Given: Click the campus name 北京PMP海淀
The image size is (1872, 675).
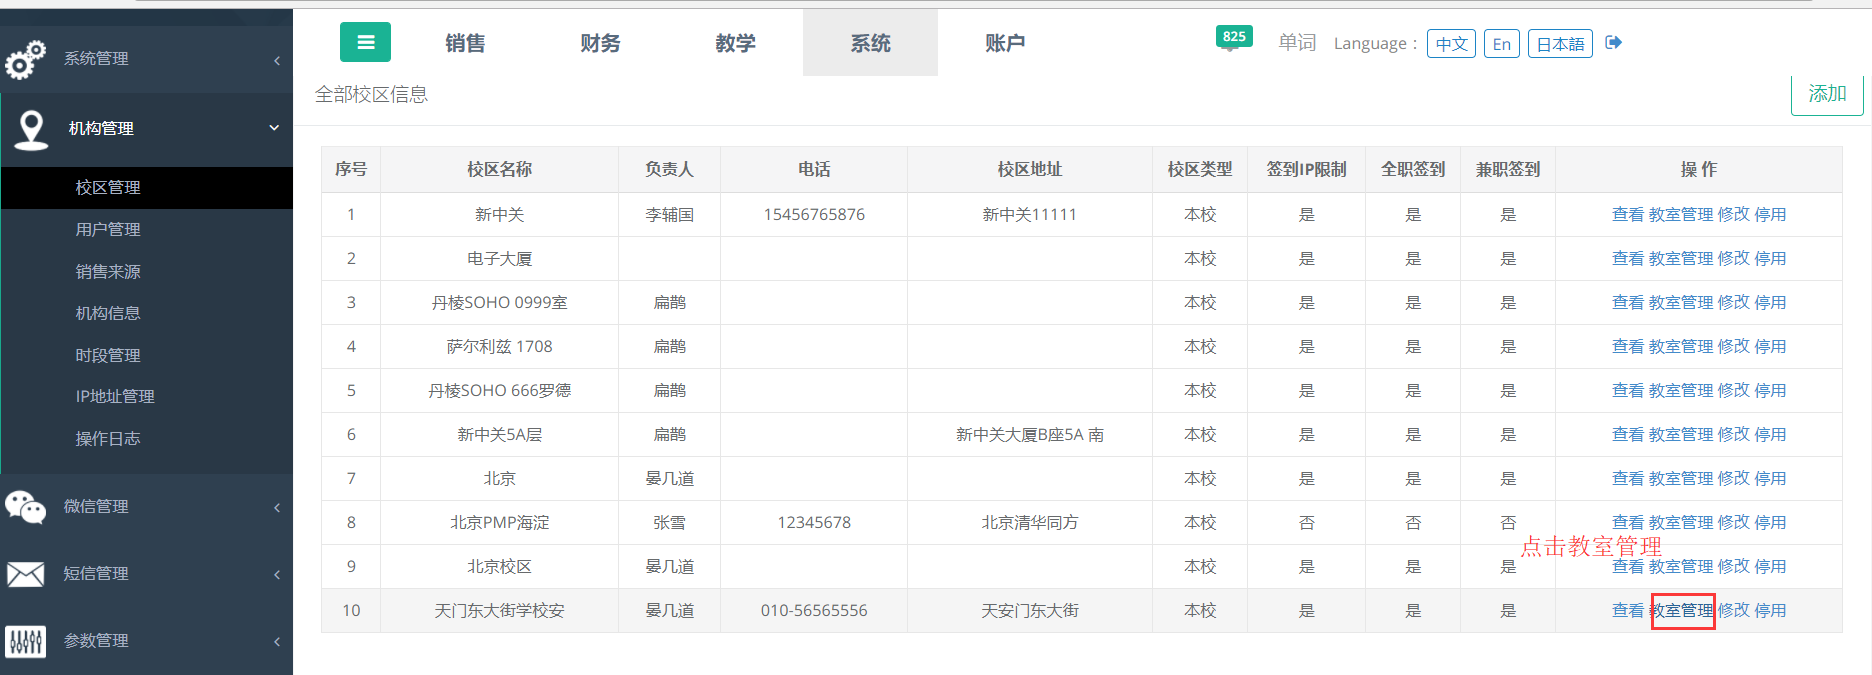Looking at the screenshot, I should [x=500, y=523].
